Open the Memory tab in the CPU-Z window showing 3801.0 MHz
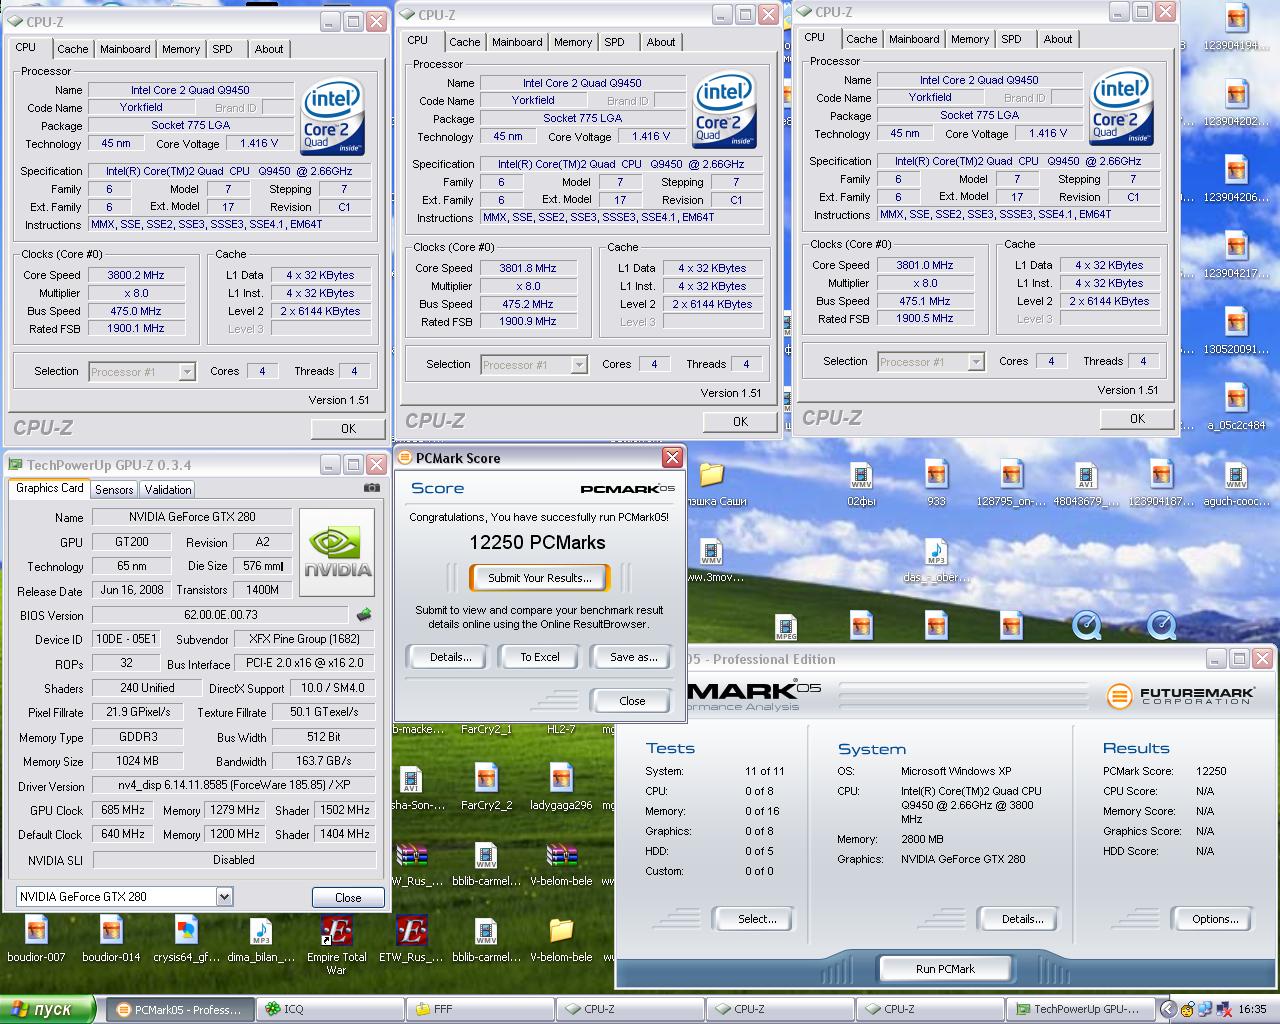Image resolution: width=1280 pixels, height=1024 pixels. (x=970, y=39)
